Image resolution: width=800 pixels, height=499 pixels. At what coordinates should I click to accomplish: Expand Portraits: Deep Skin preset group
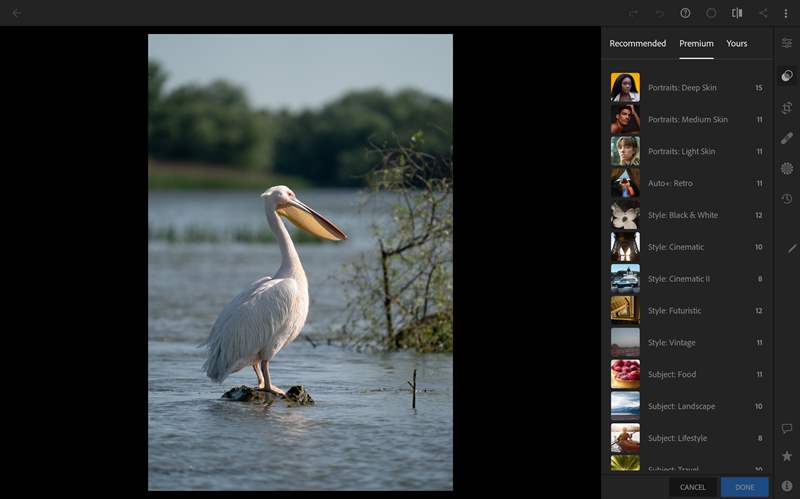pos(687,87)
